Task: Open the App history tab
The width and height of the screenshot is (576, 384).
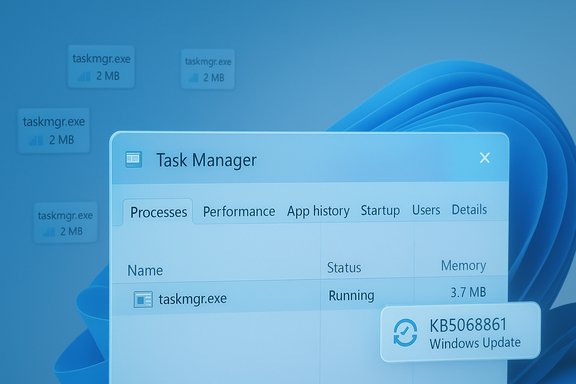Action: (x=318, y=211)
